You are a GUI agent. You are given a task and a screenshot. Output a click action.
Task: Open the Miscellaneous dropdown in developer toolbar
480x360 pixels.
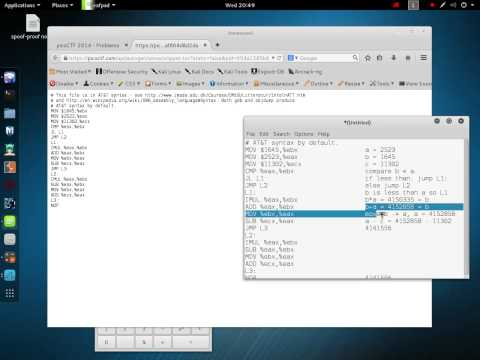click(276, 84)
